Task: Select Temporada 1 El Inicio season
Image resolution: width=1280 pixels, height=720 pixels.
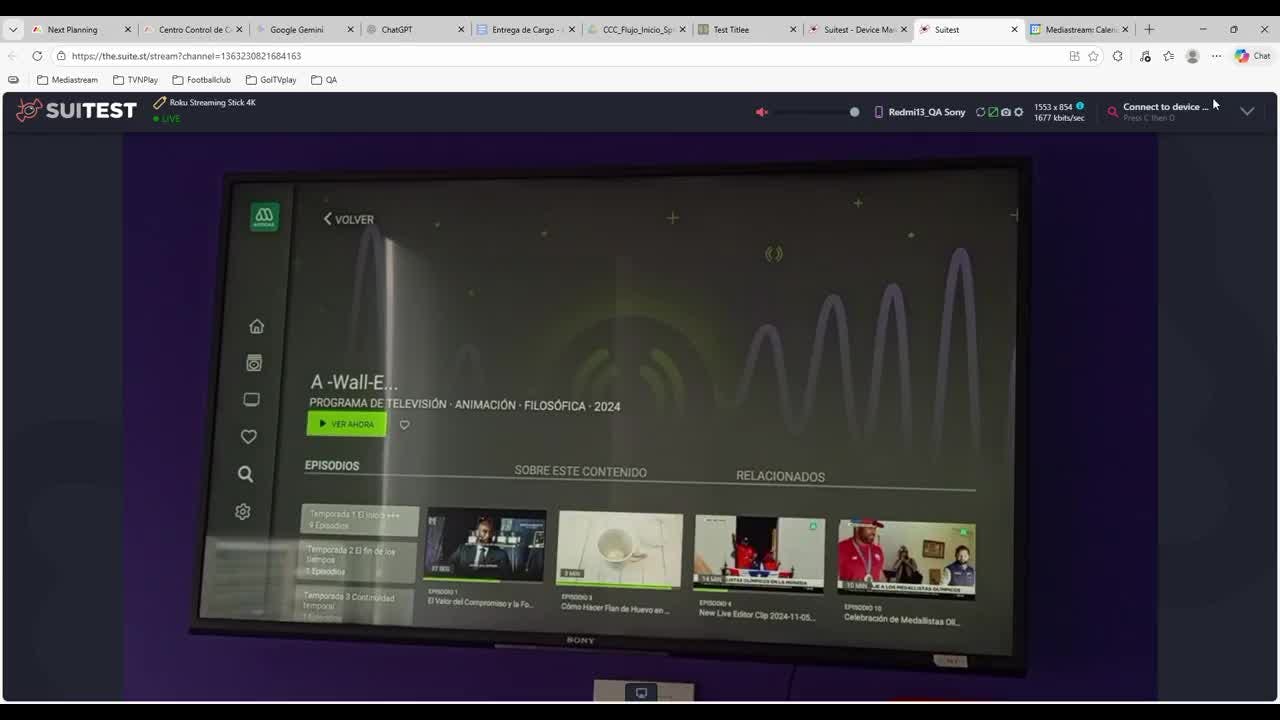Action: [359, 520]
